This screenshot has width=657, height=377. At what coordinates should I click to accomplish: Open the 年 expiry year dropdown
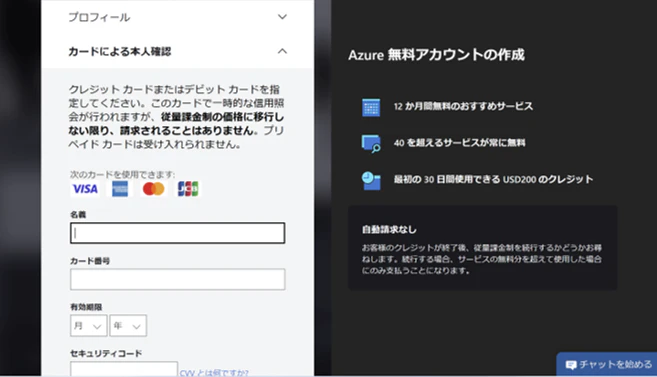coord(128,325)
